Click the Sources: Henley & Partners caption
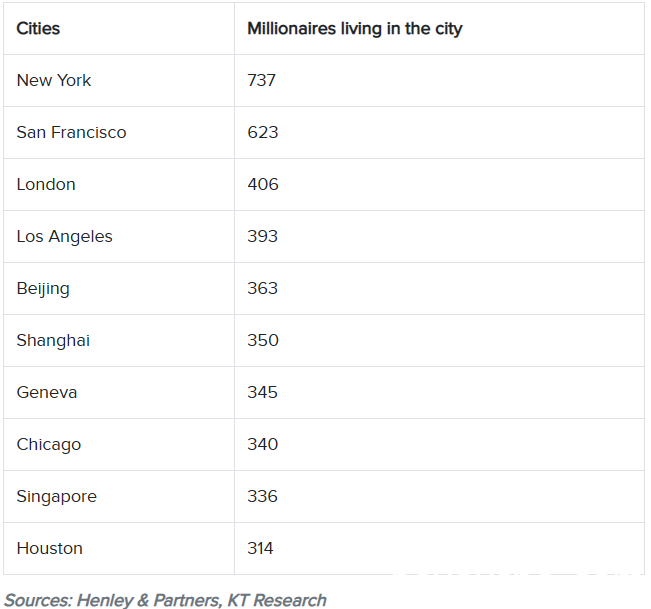 [165, 600]
